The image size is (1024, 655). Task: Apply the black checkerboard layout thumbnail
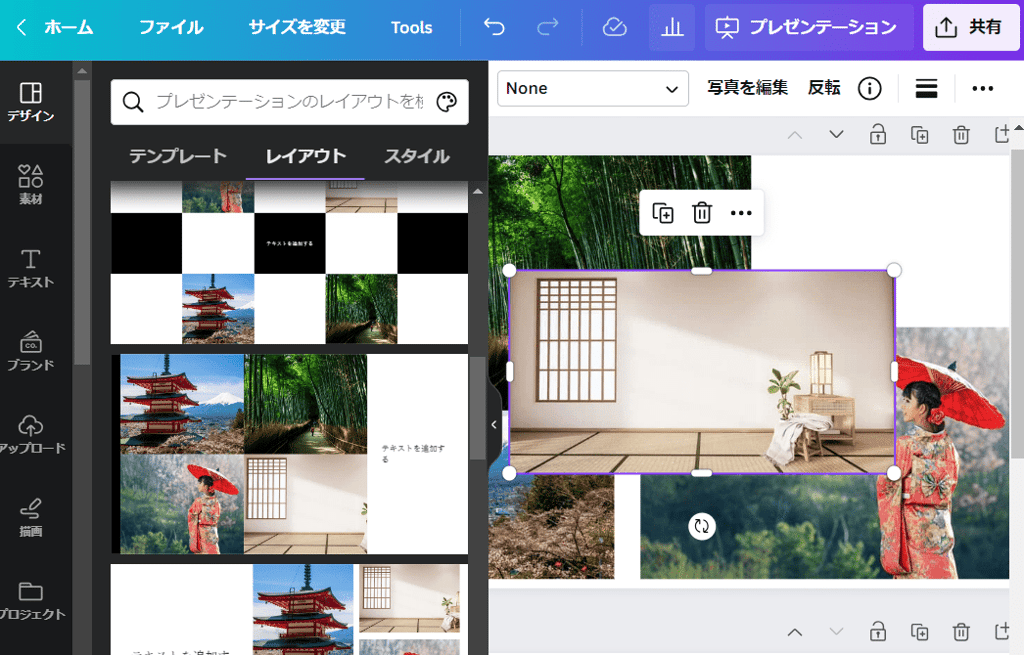point(289,263)
